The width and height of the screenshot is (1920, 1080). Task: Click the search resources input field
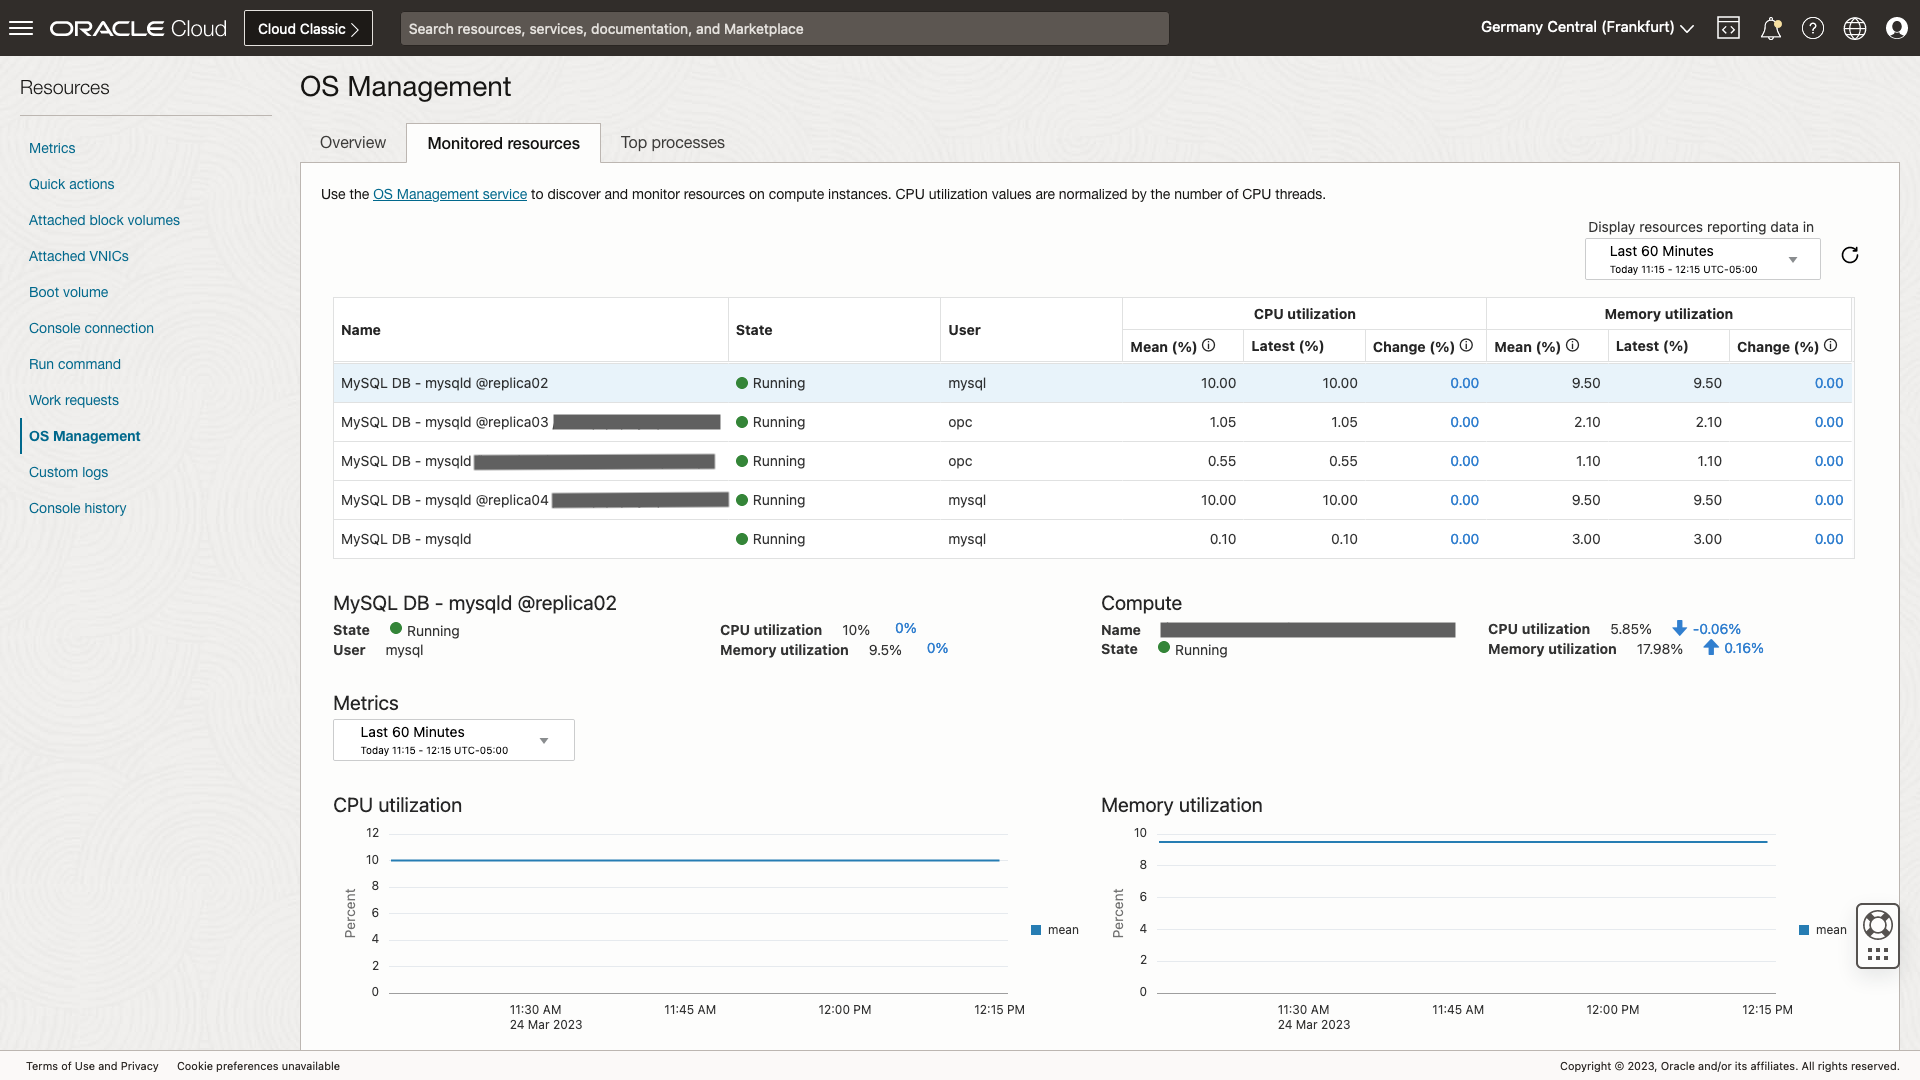point(784,28)
